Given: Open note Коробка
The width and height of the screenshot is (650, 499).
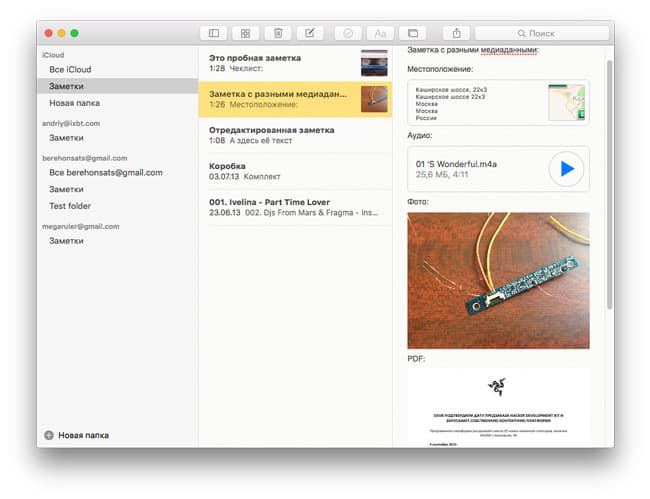Looking at the screenshot, I should coord(295,171).
